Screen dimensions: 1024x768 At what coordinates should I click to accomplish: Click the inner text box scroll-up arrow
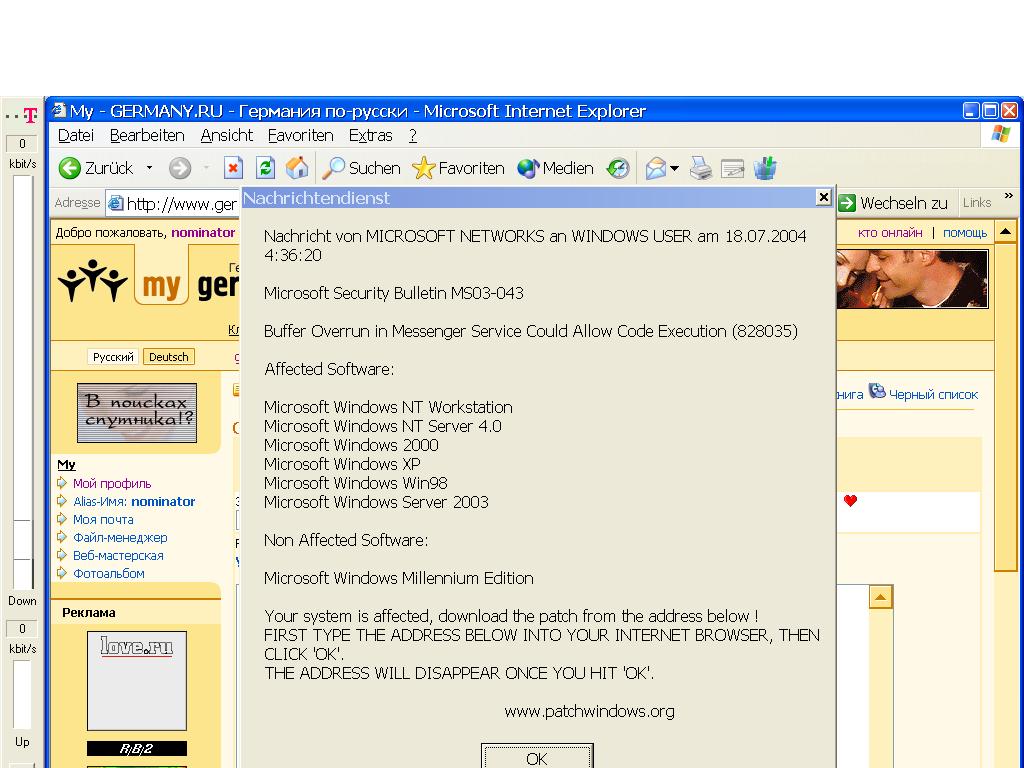(880, 597)
